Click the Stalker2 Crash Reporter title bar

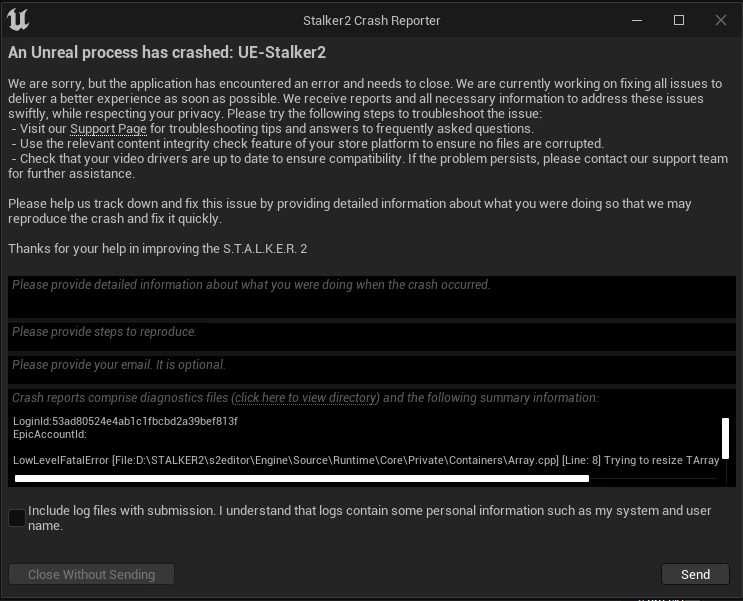(x=371, y=20)
